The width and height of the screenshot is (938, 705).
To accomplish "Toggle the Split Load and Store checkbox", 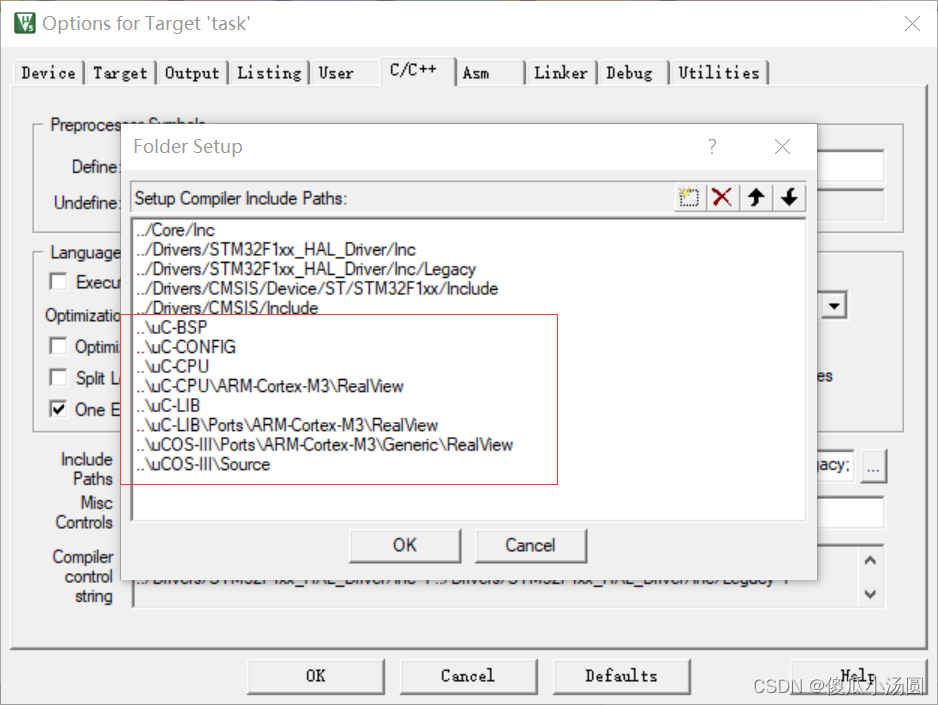I will [59, 377].
